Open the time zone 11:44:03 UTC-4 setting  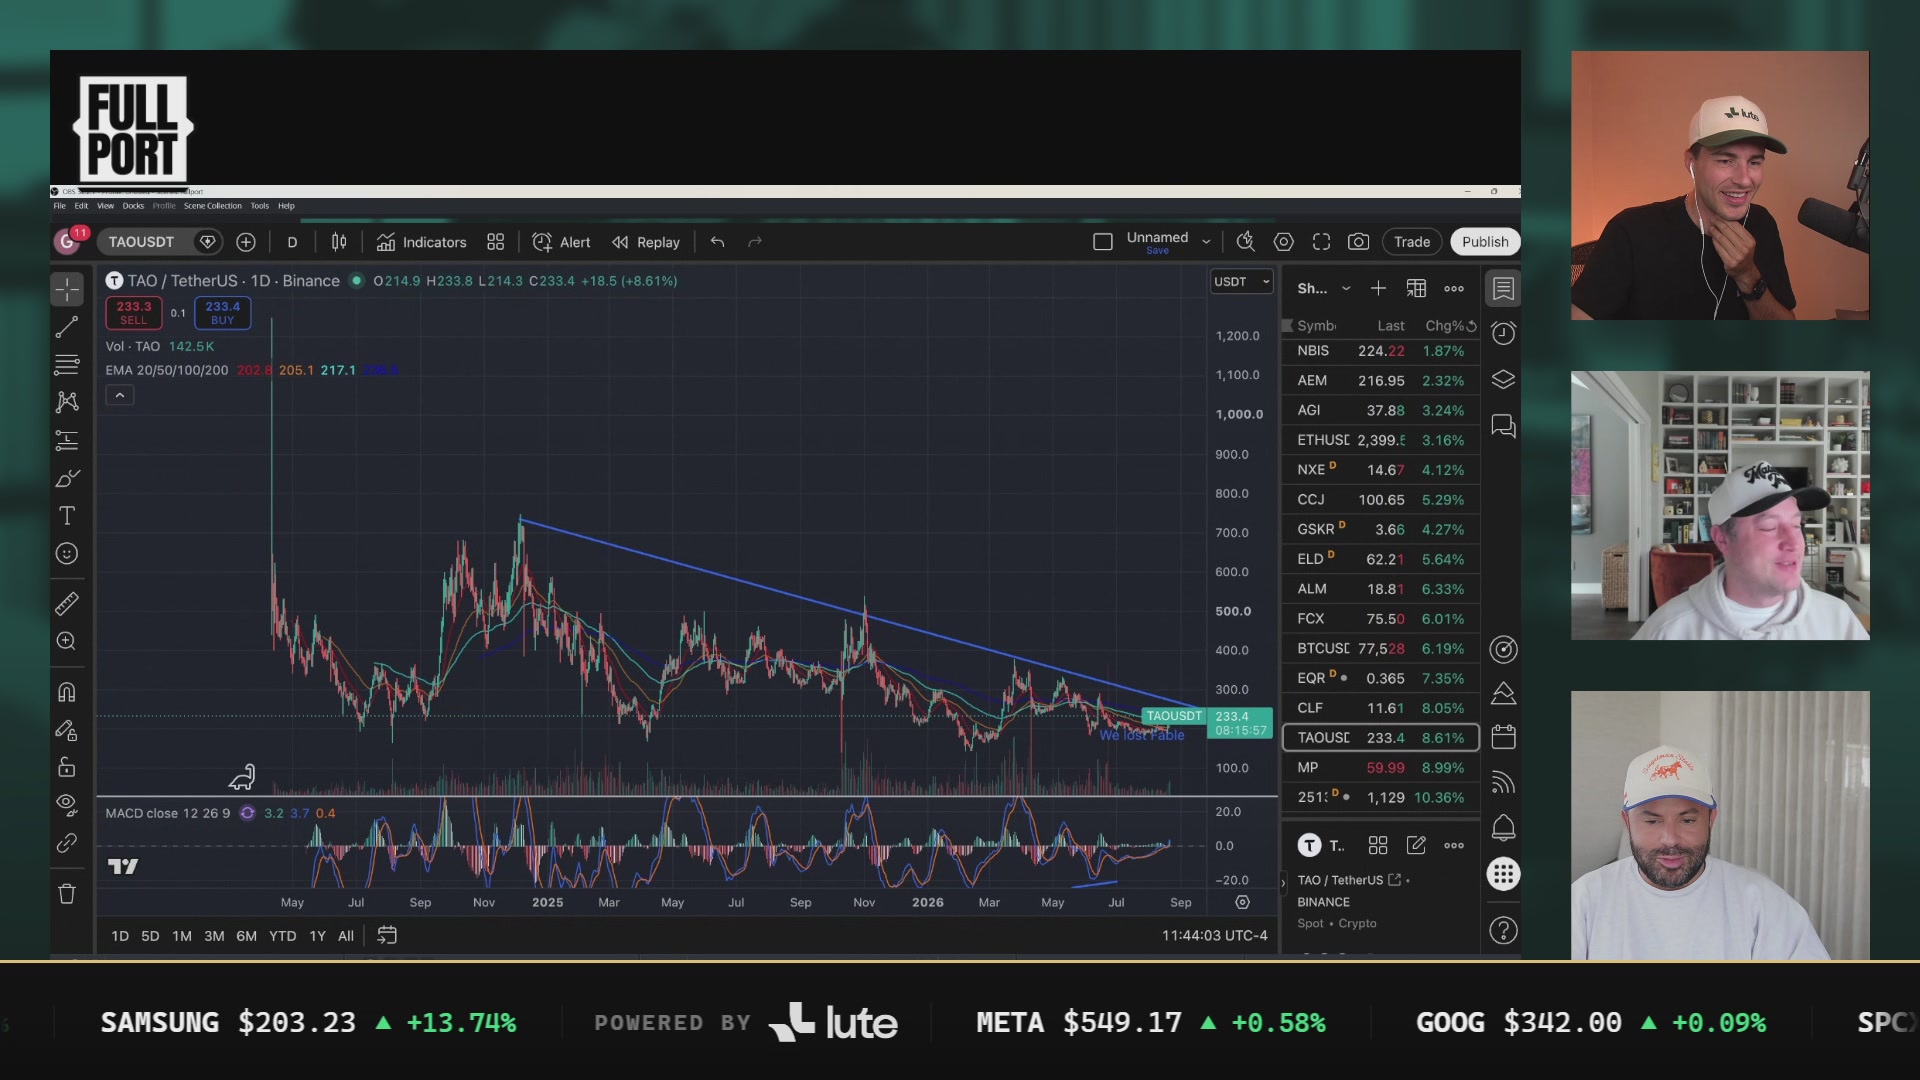click(x=1214, y=936)
